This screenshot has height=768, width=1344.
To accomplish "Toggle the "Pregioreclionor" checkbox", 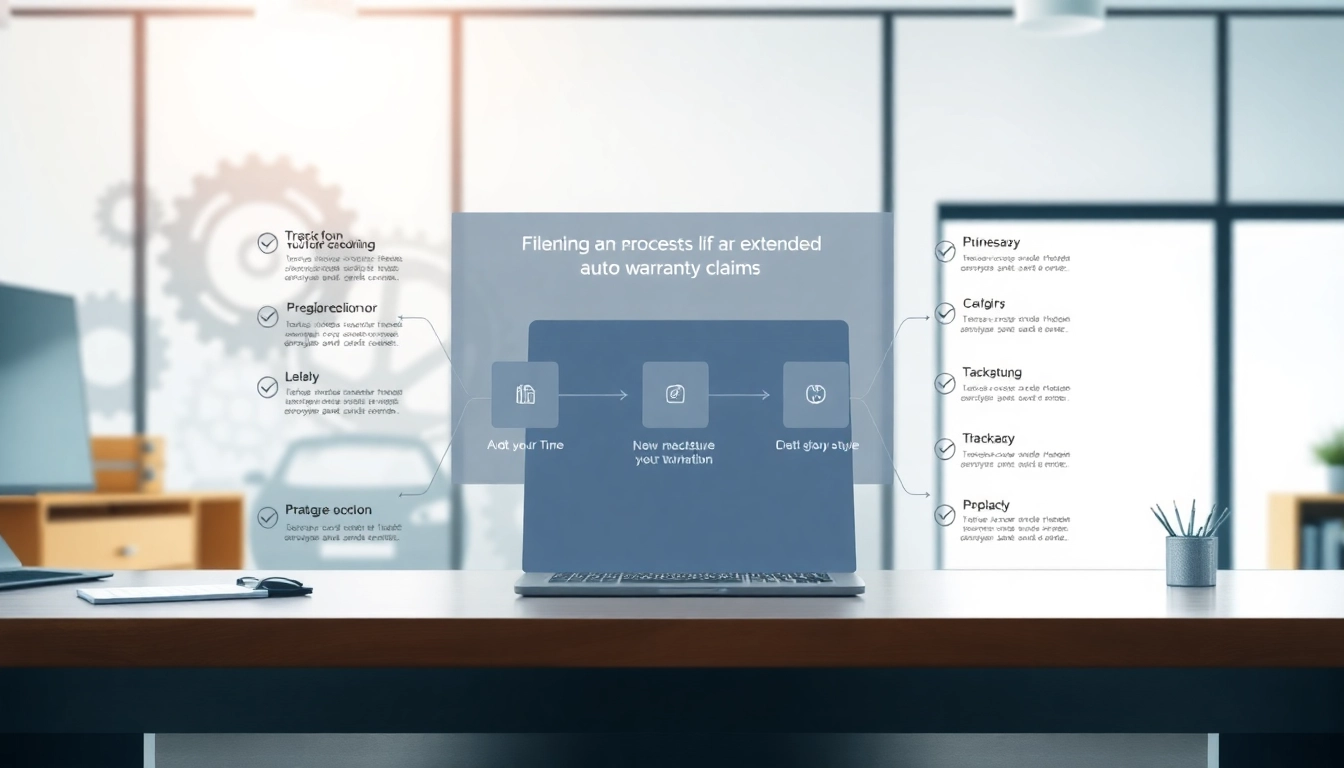I will point(268,317).
